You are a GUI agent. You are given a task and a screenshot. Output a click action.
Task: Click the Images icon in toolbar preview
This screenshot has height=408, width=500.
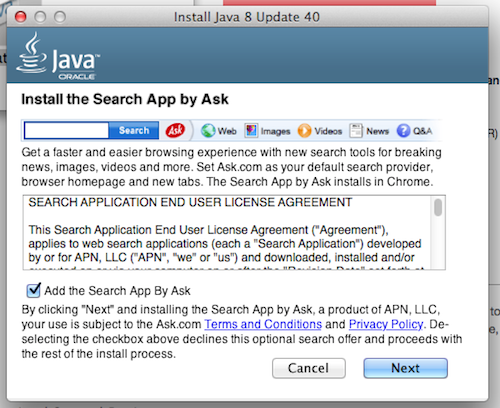click(251, 131)
